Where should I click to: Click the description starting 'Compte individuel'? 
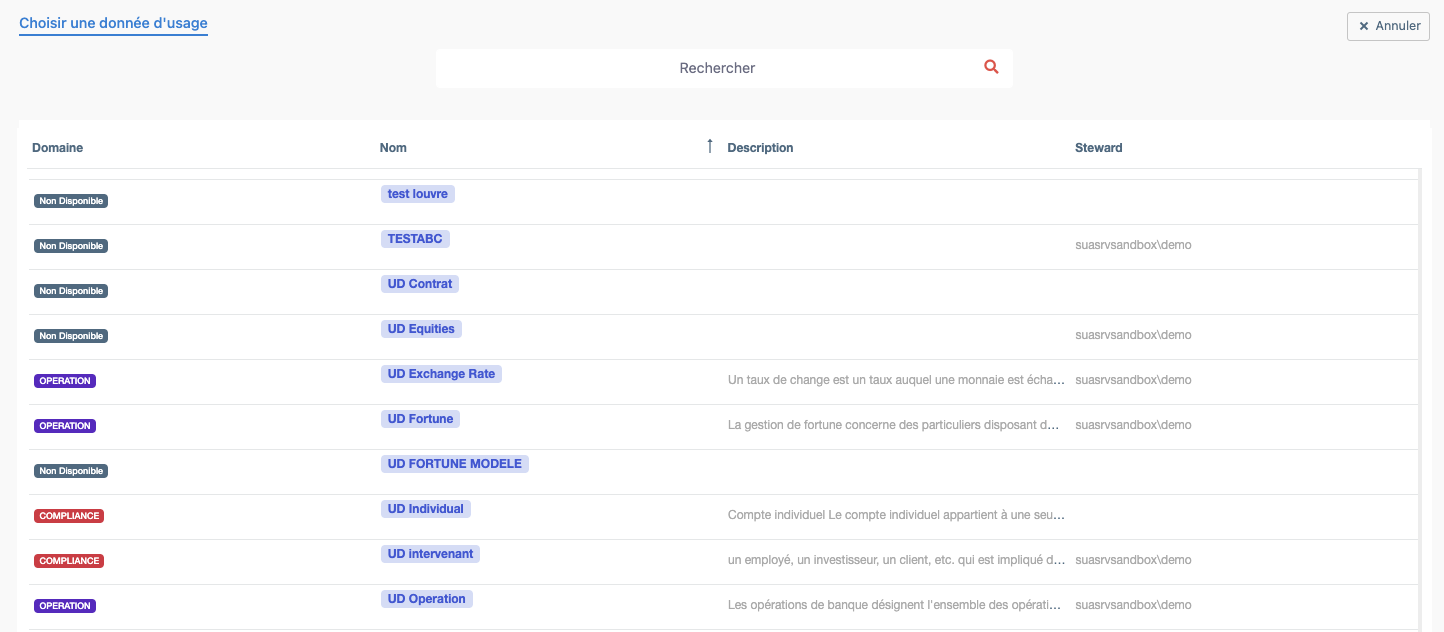pyautogui.click(x=897, y=515)
